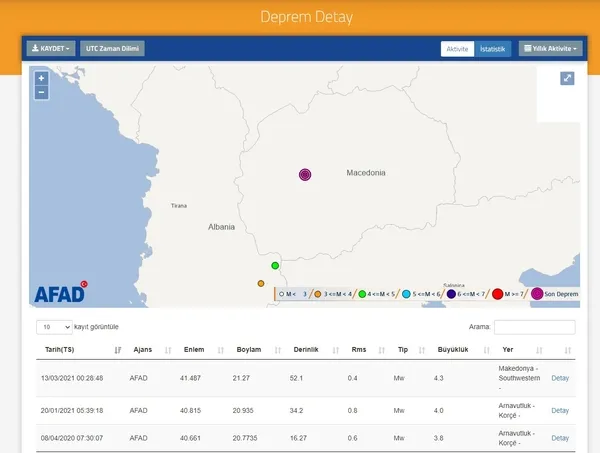Click depth value 52.1
The image size is (600, 453).
pyautogui.click(x=296, y=378)
